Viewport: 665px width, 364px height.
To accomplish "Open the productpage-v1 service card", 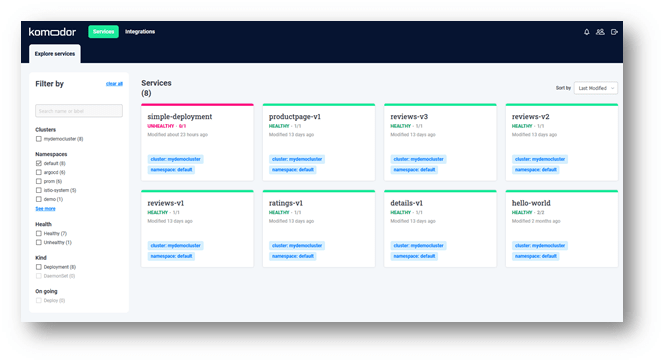I will tap(319, 143).
